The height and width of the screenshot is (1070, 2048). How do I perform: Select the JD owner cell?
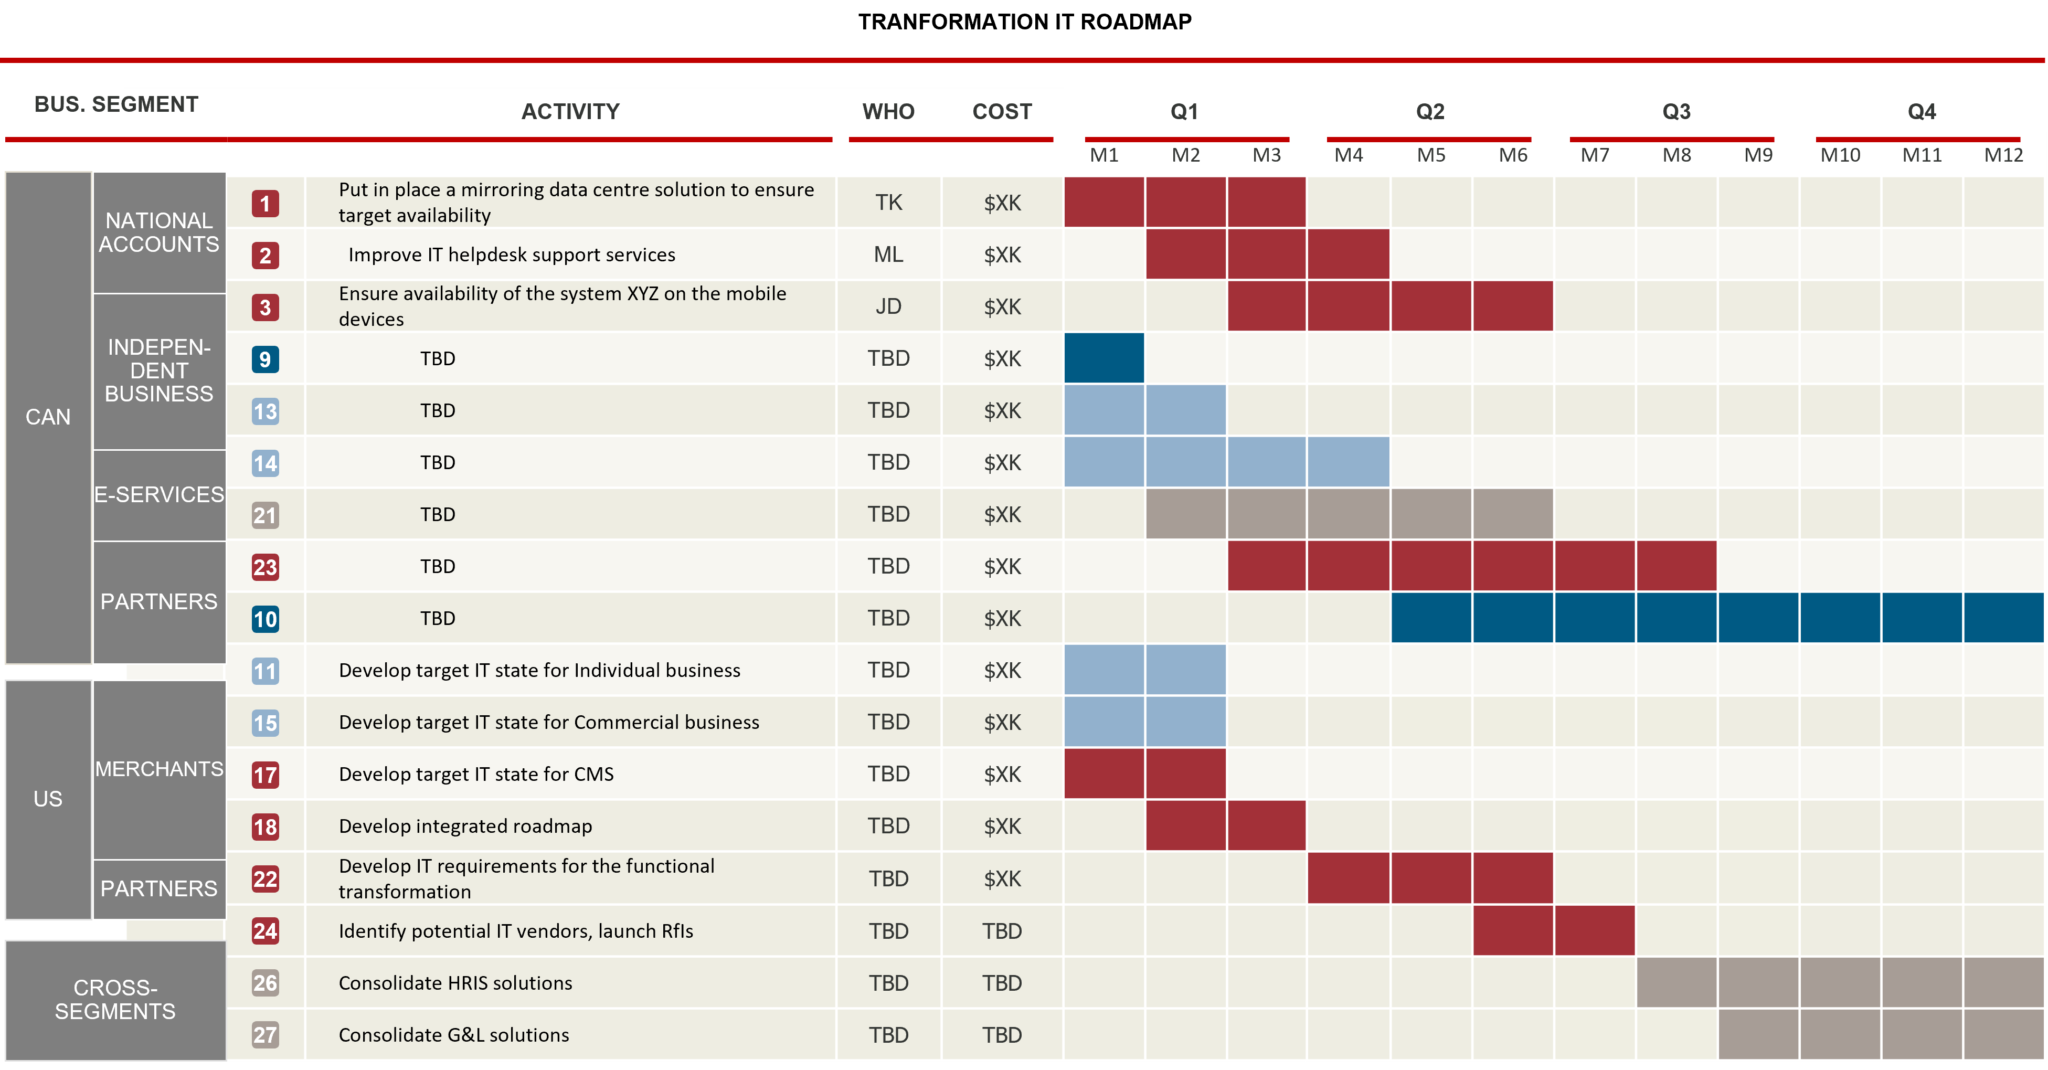point(888,307)
